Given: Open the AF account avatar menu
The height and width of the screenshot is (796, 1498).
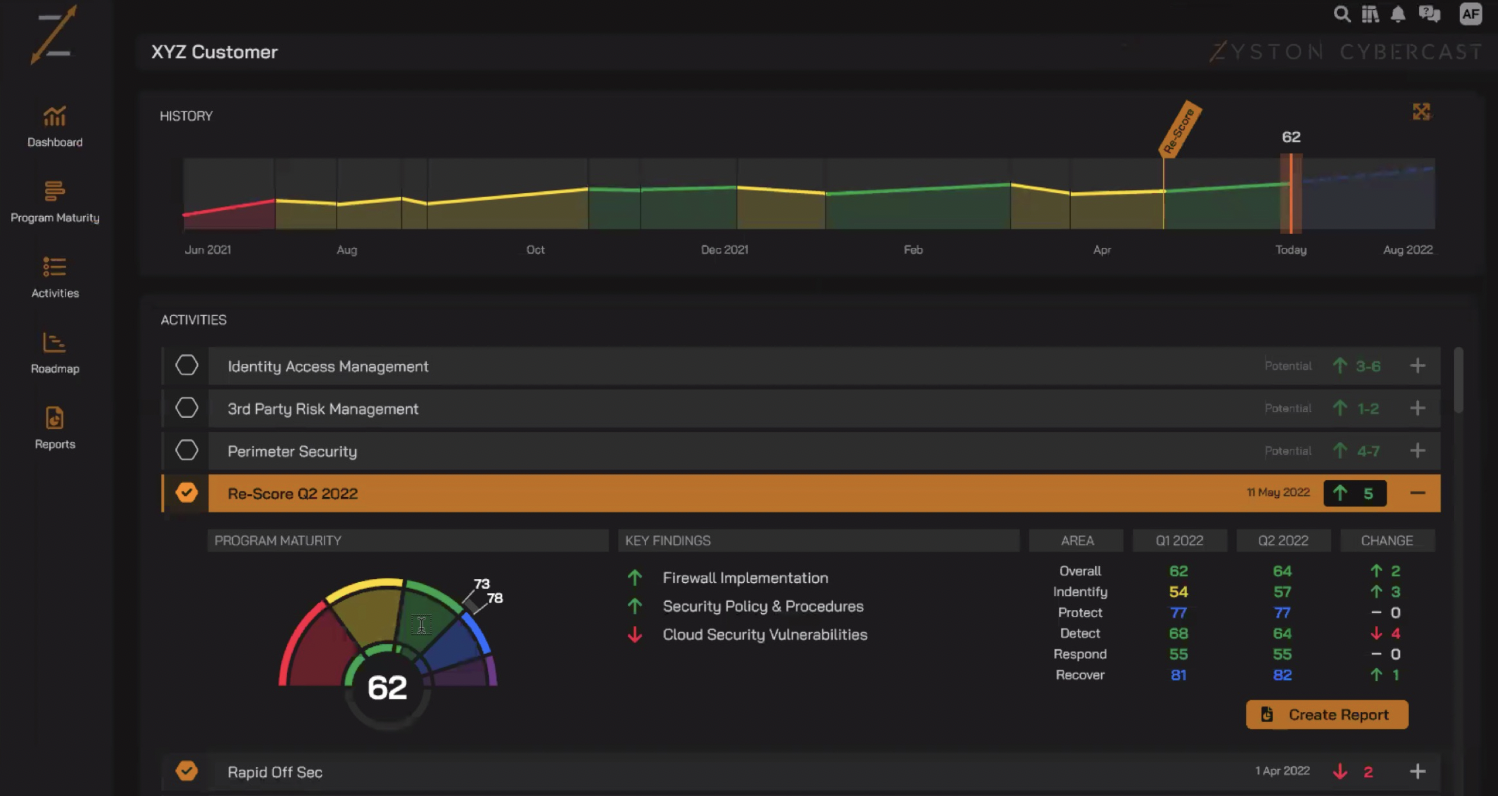Looking at the screenshot, I should coord(1470,14).
